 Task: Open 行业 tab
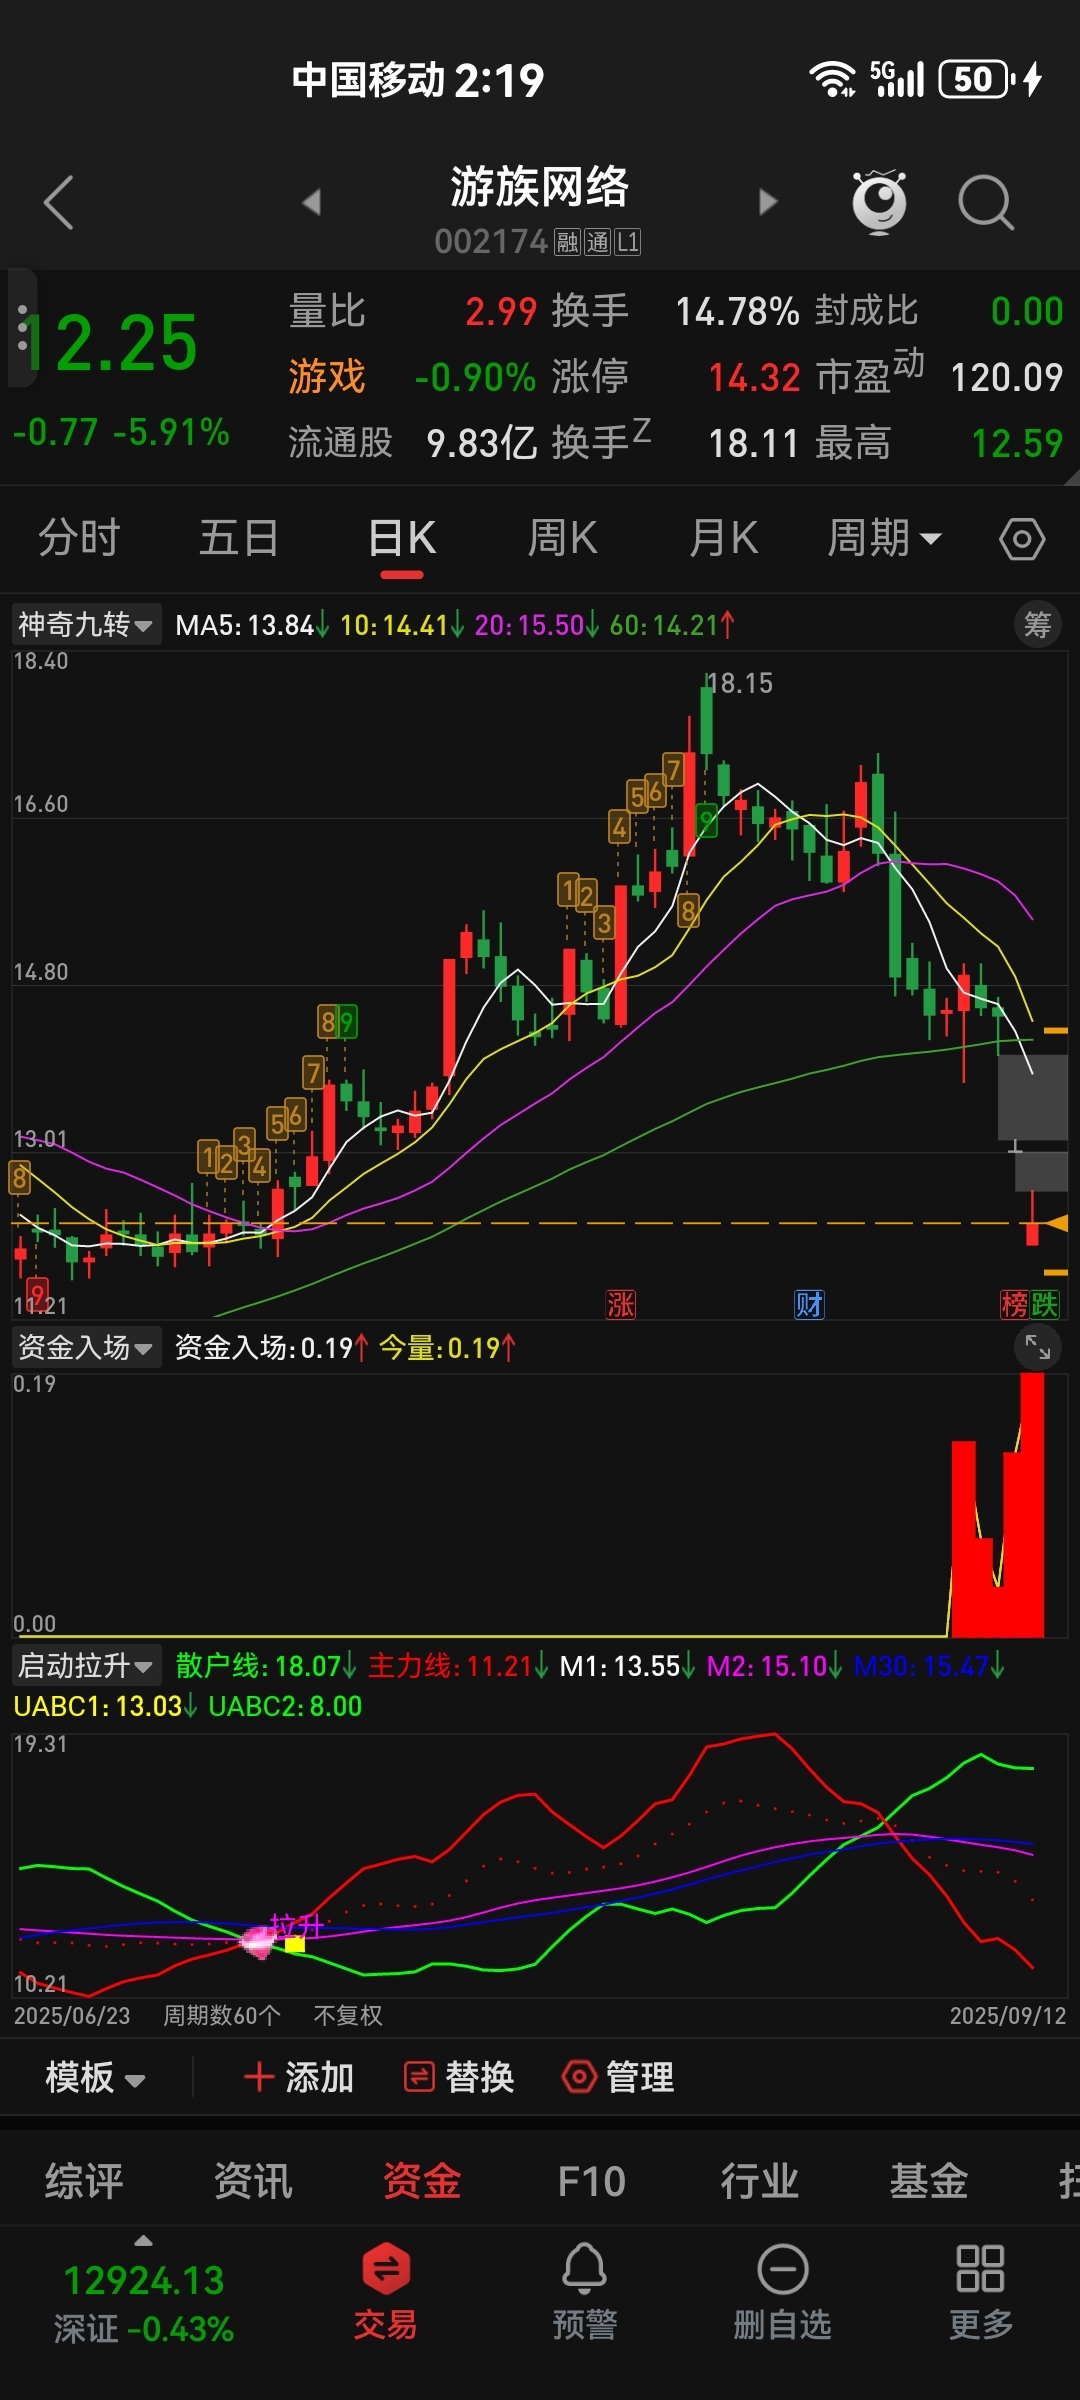[760, 2181]
